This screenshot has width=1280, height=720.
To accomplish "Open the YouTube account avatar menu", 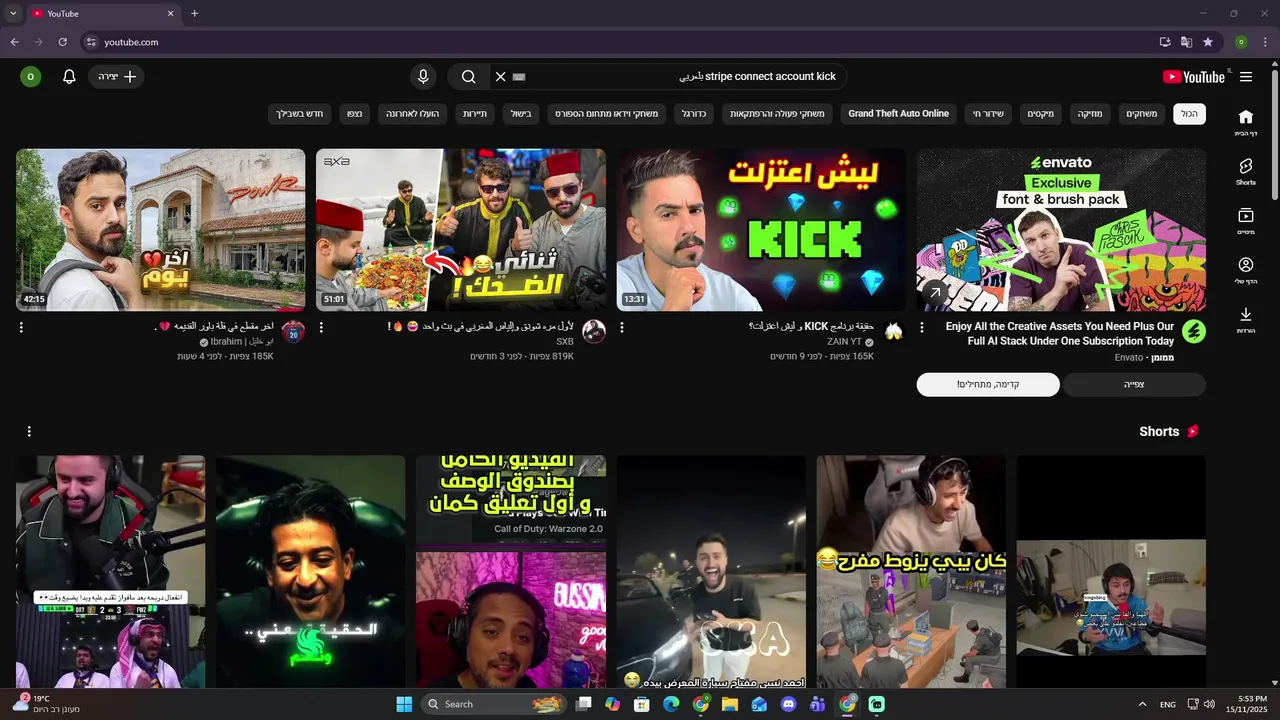I will click(x=30, y=77).
